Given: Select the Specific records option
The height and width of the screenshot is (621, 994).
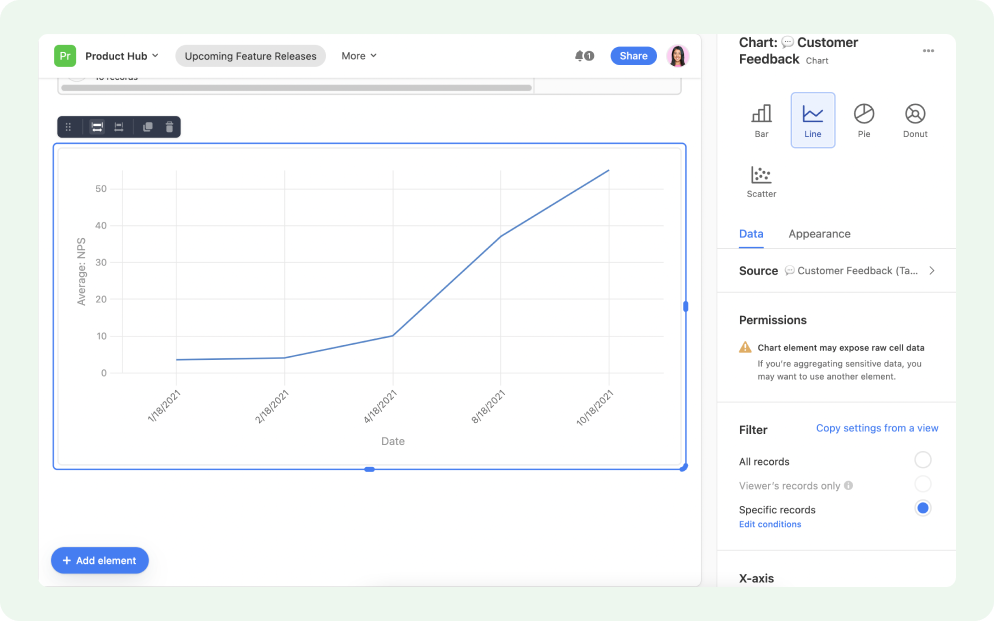Looking at the screenshot, I should point(922,508).
